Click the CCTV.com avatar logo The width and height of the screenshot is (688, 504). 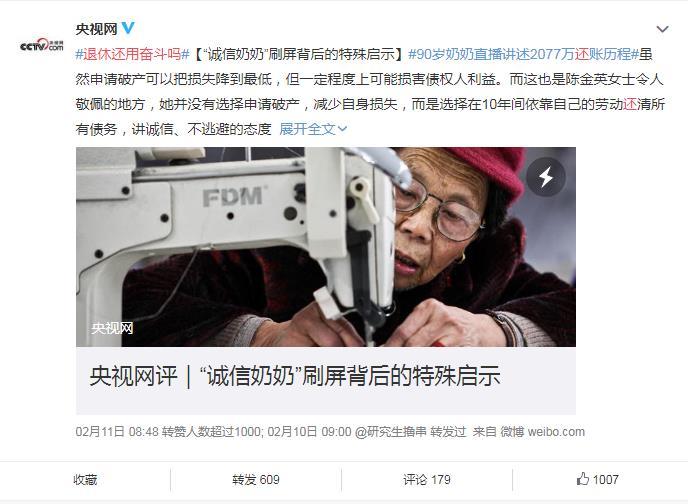pos(42,45)
